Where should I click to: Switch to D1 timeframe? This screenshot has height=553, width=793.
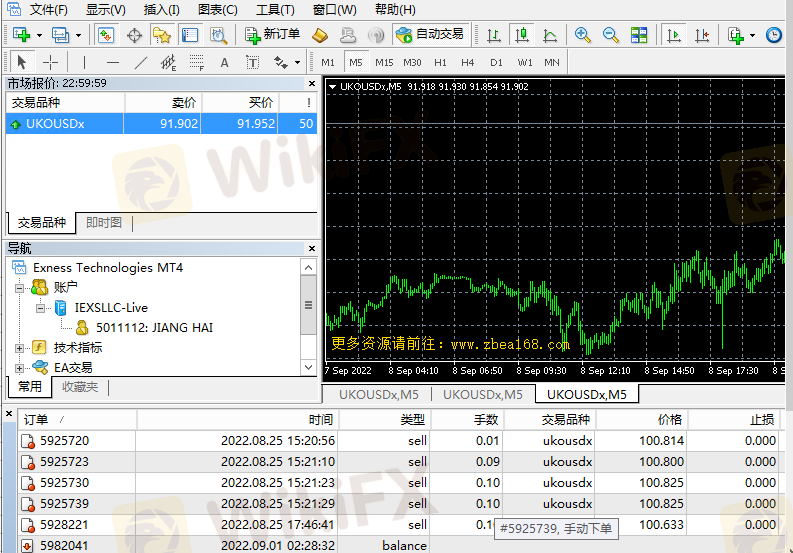pyautogui.click(x=496, y=62)
